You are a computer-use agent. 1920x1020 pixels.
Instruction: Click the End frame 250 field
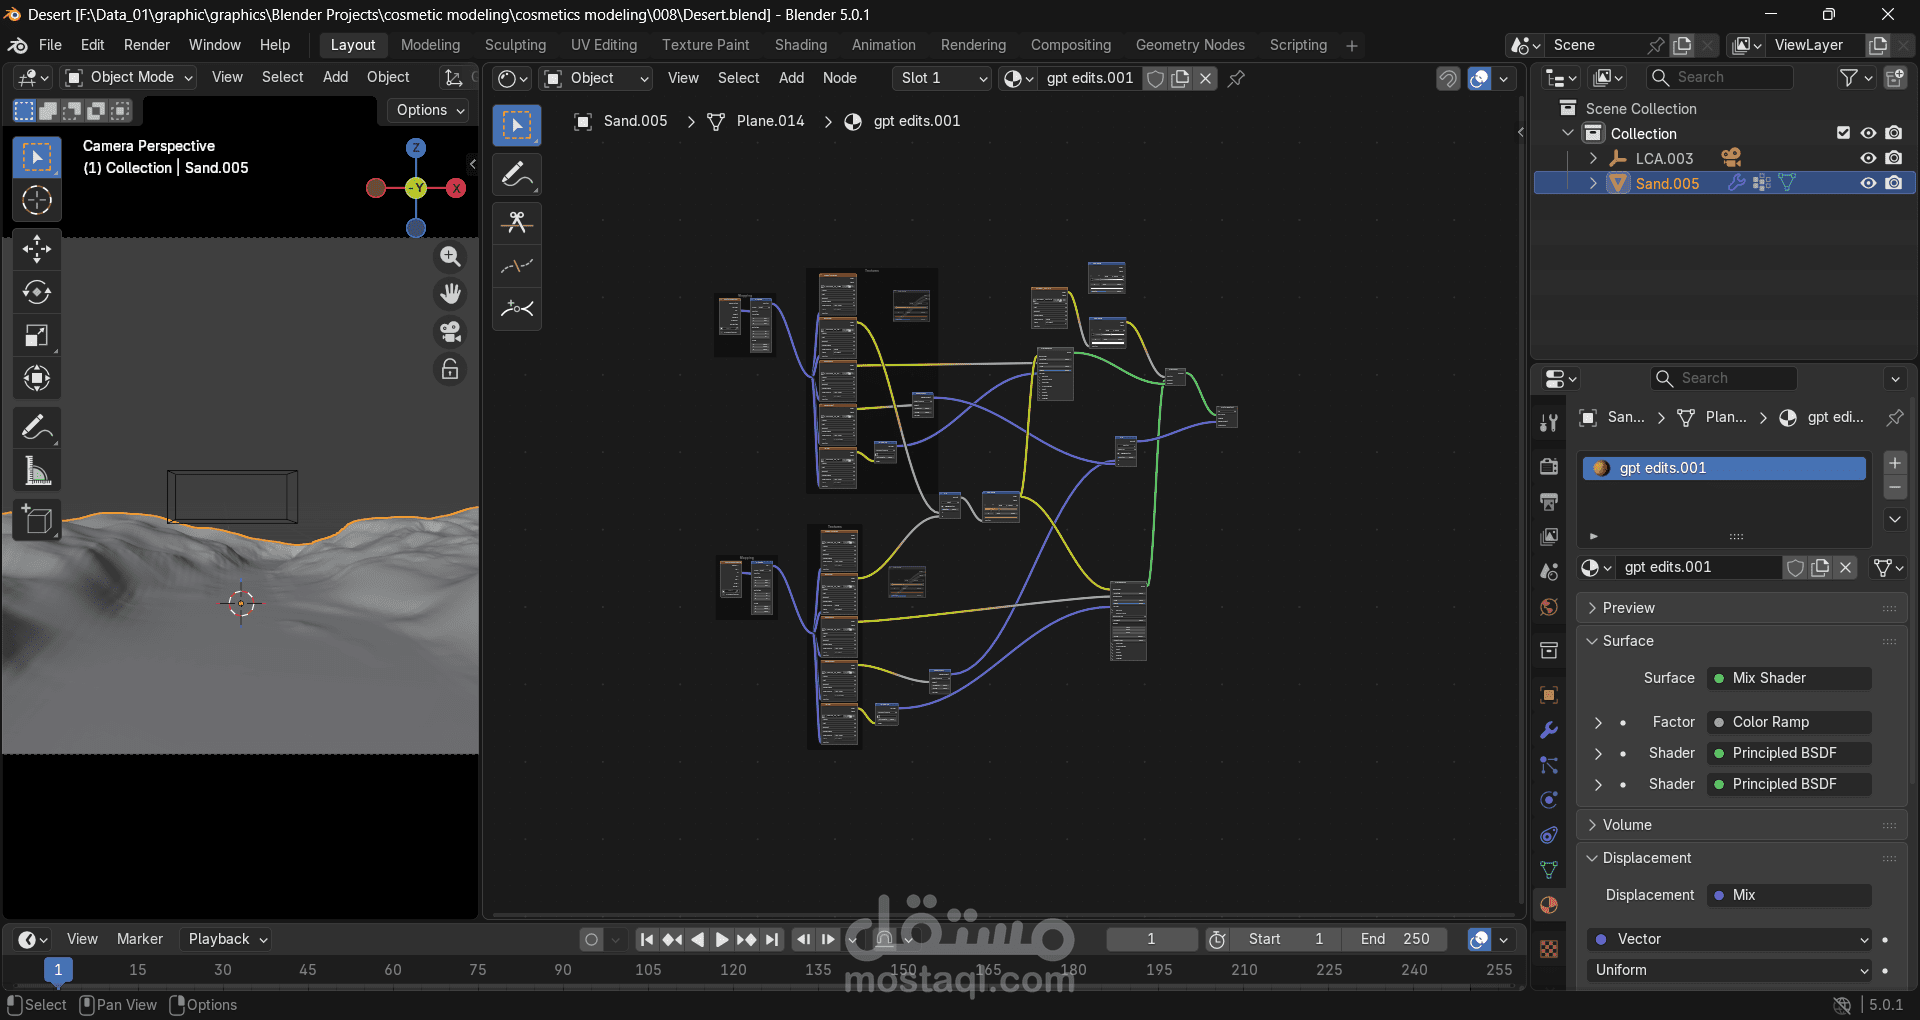coord(1396,939)
